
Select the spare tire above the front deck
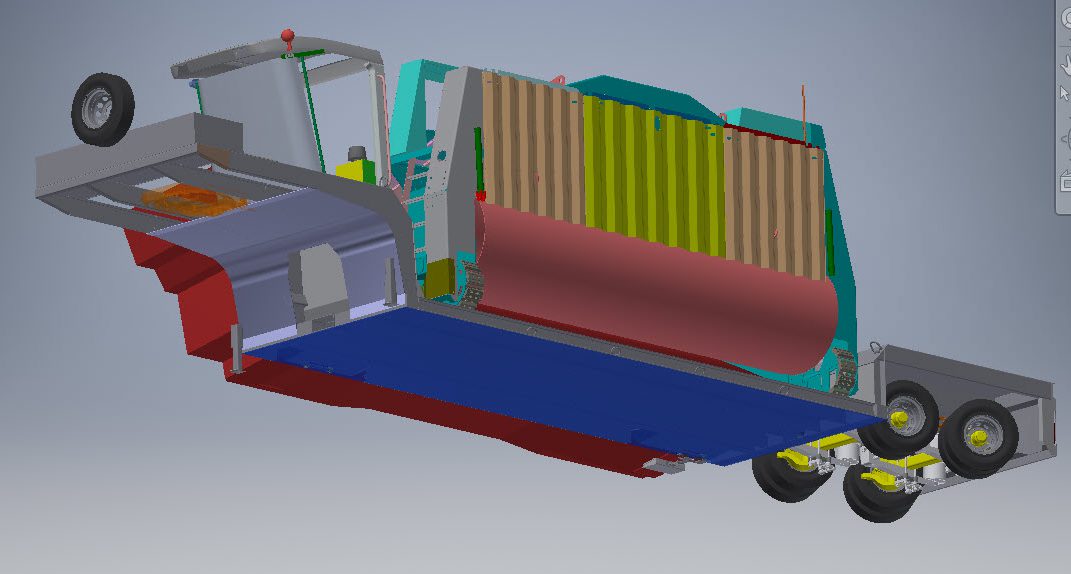coord(102,109)
